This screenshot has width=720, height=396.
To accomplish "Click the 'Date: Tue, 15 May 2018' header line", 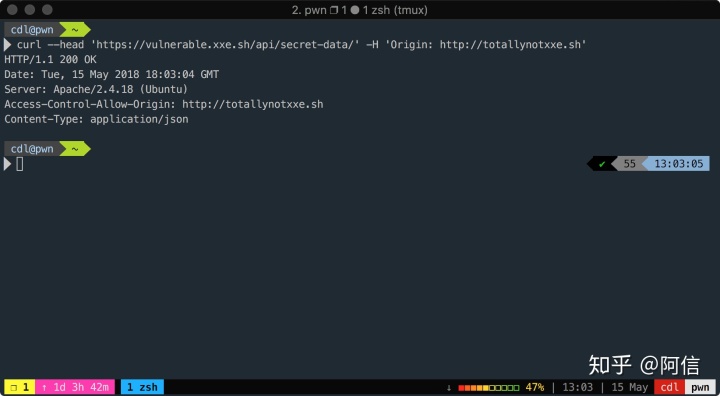I will point(112,74).
